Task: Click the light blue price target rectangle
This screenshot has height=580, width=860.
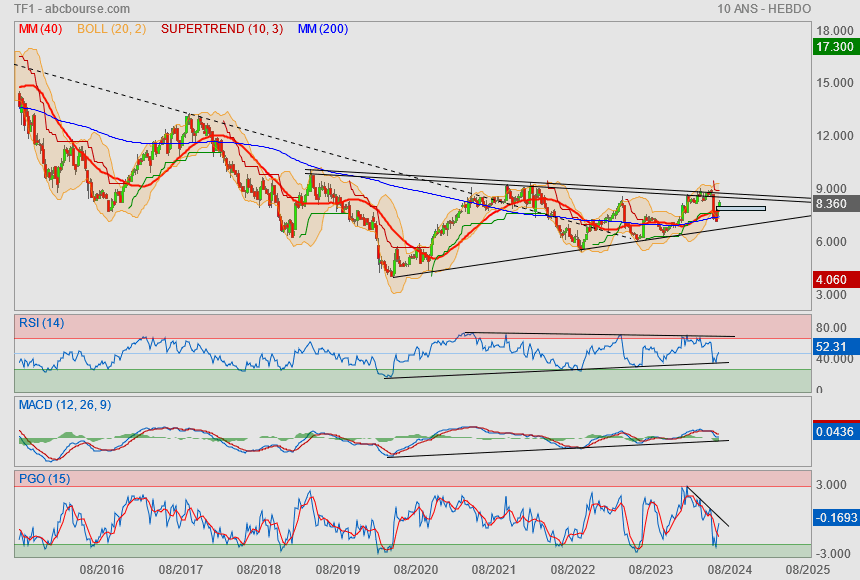Action: point(741,208)
